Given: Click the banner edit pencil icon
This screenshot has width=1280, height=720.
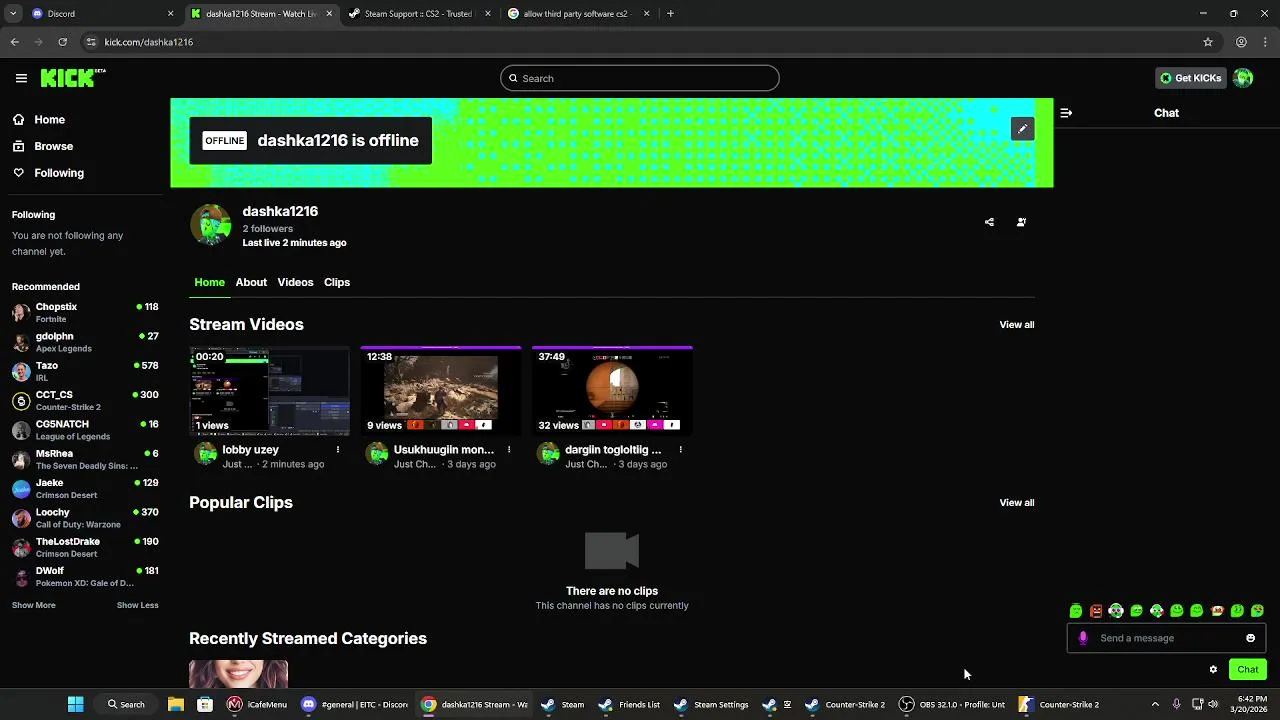Looking at the screenshot, I should pos(1022,129).
